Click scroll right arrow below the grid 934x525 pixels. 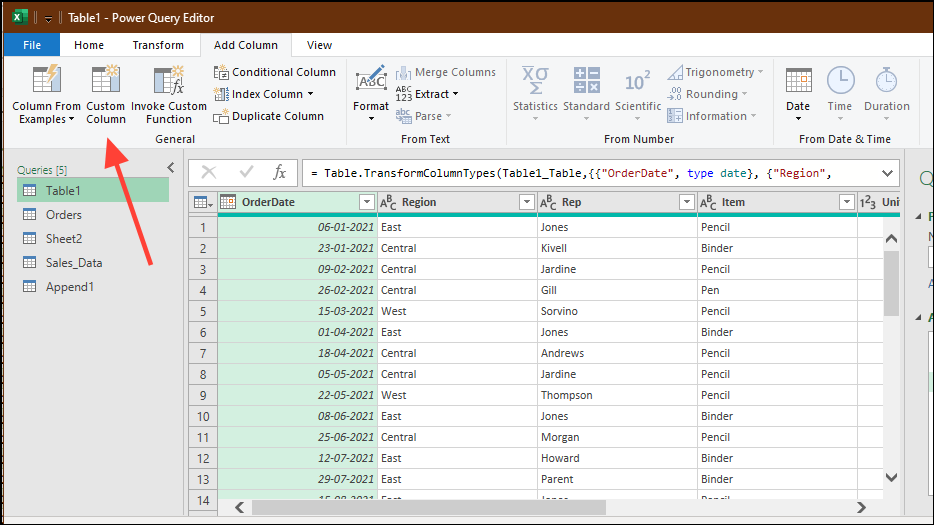861,507
